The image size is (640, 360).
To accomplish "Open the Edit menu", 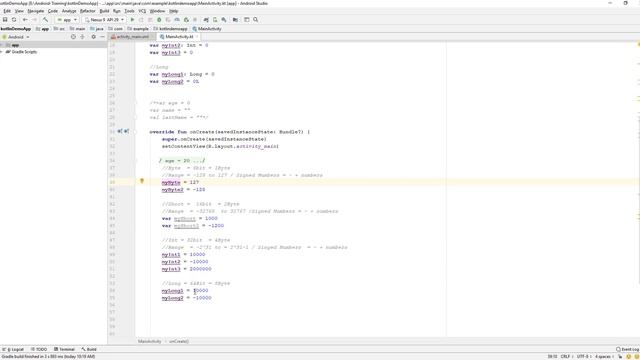I will [7, 11].
